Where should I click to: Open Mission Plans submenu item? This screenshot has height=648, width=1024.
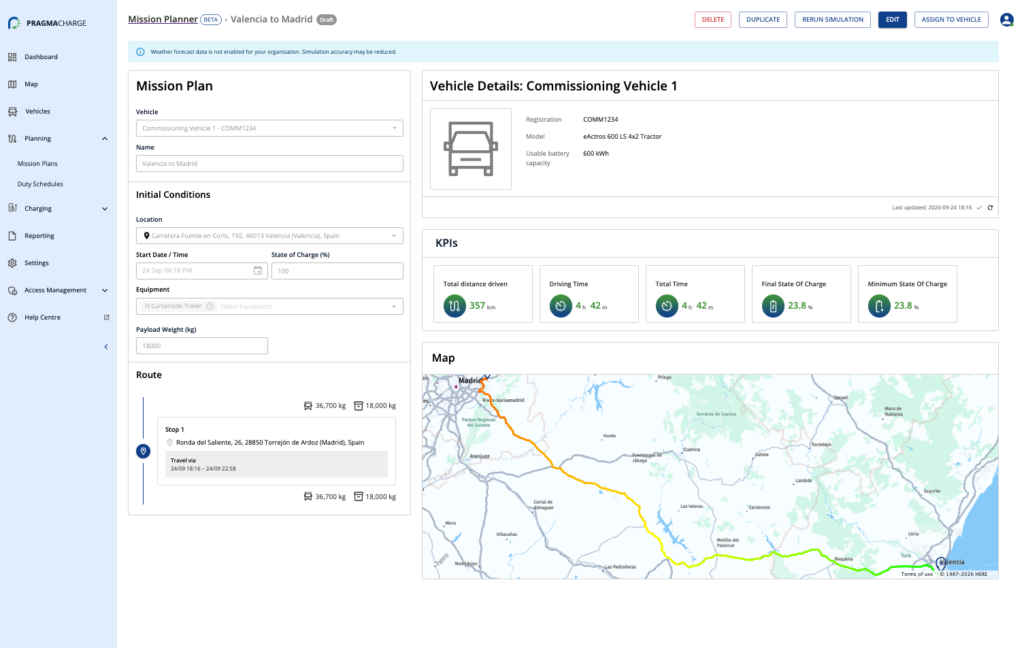point(37,163)
